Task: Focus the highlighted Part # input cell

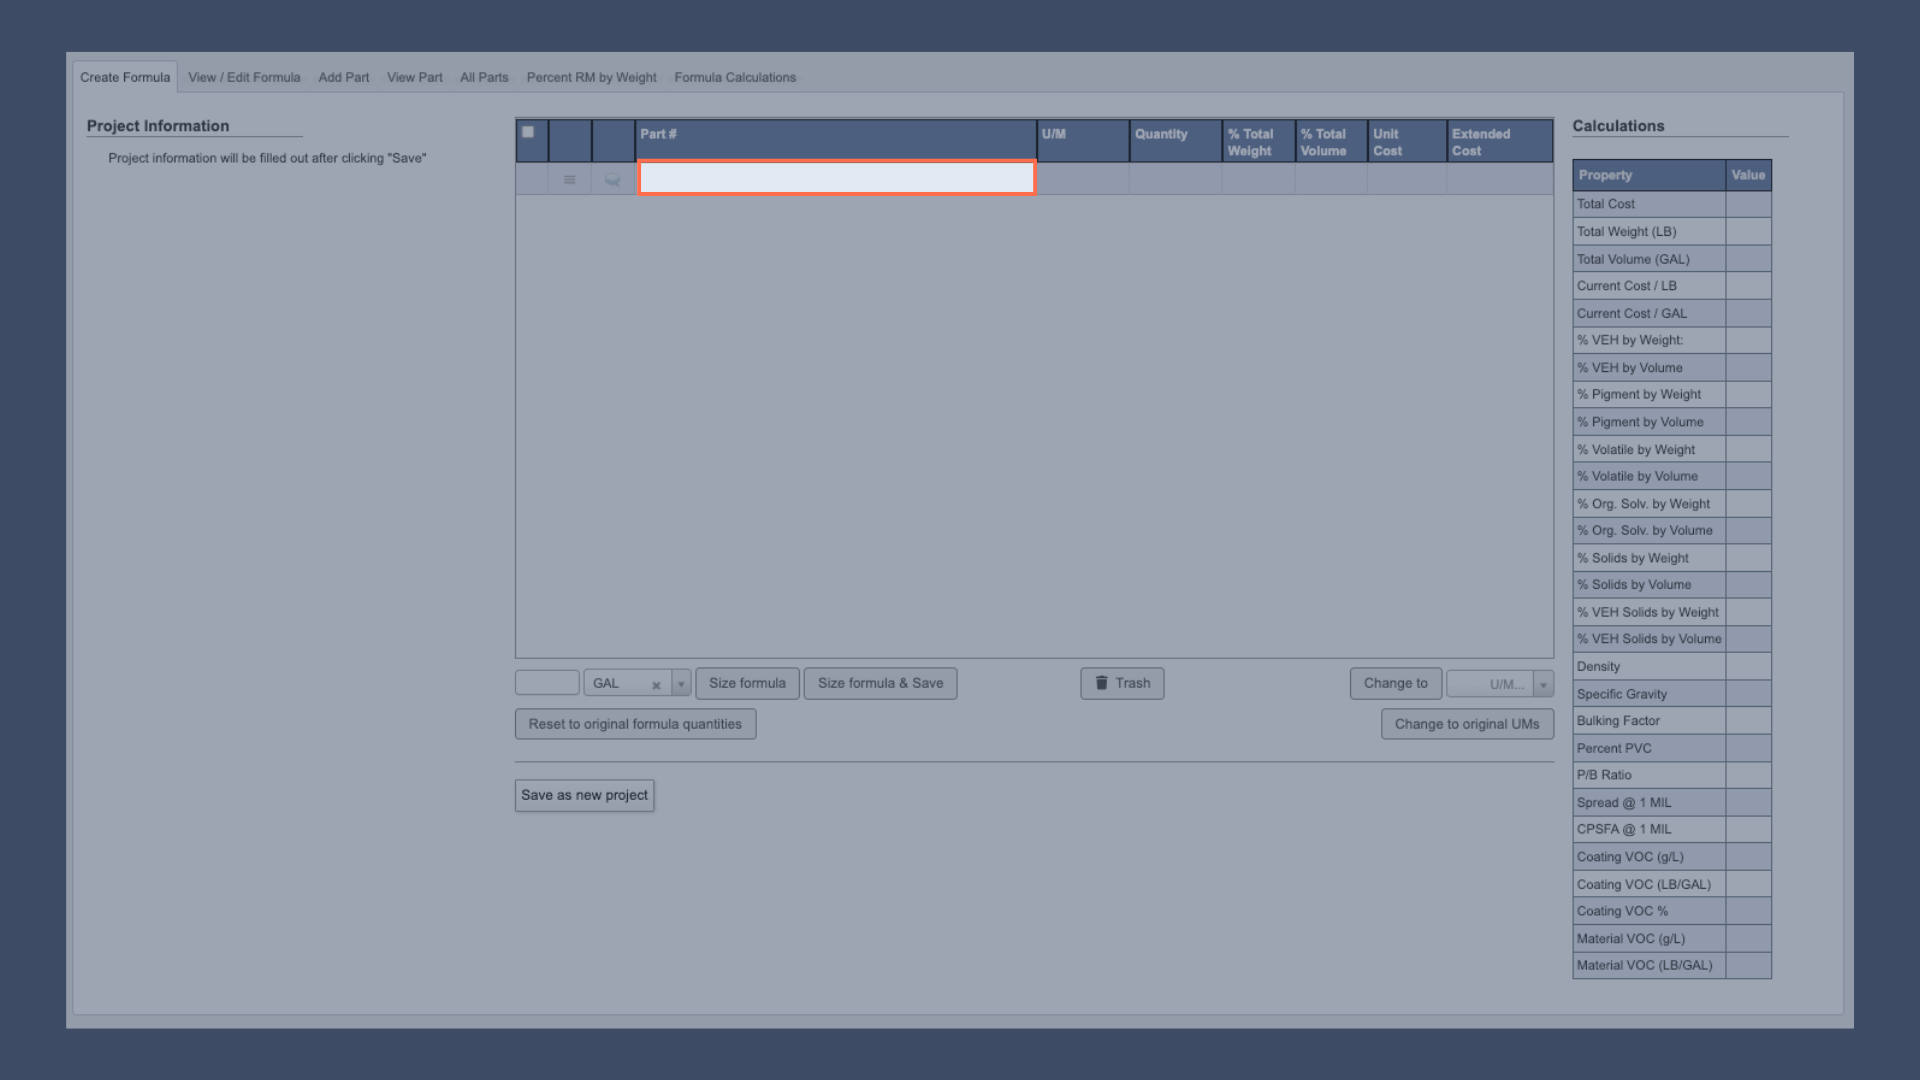Action: (836, 178)
